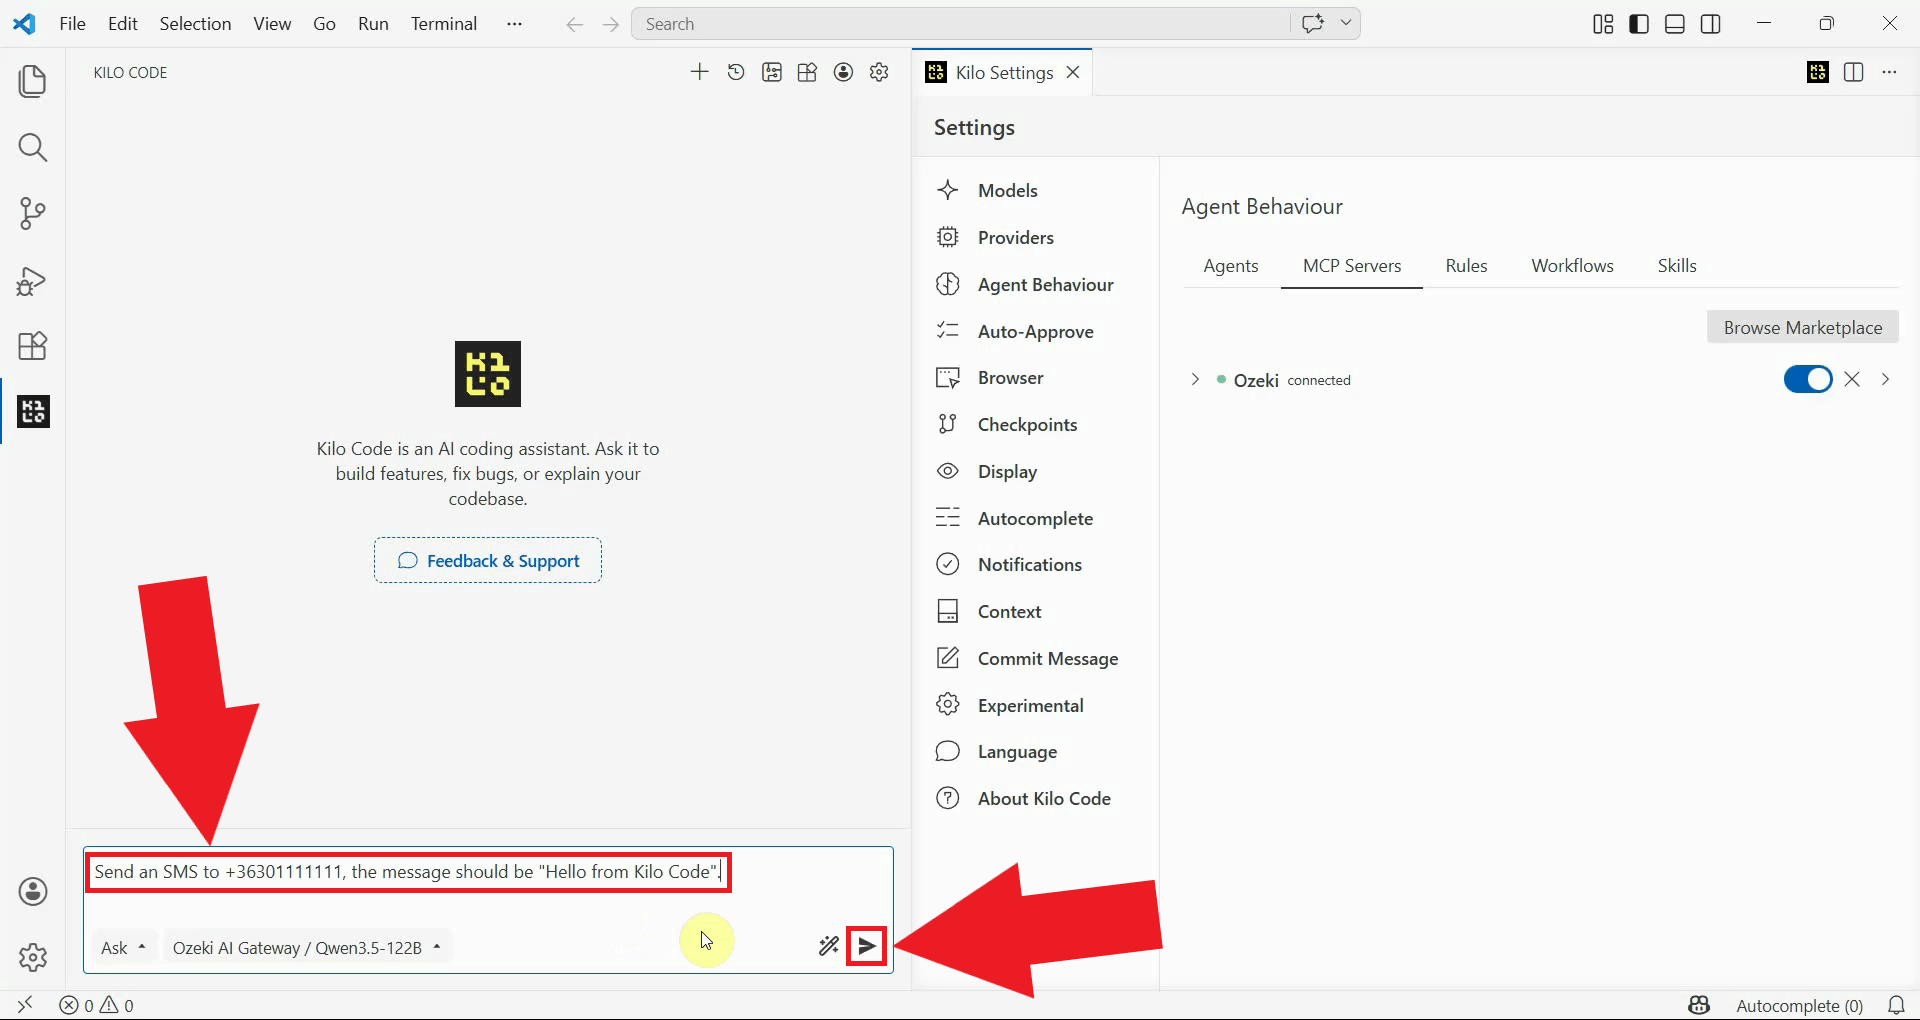
Task: Select the Kilo Code activity bar icon
Action: click(x=33, y=411)
